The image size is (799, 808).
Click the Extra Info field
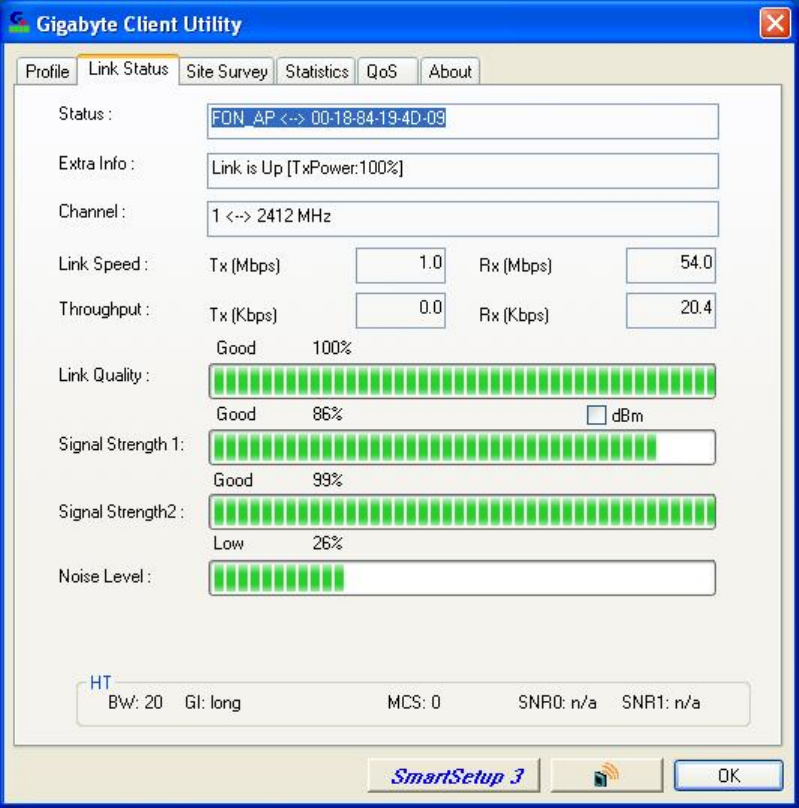pos(463,171)
